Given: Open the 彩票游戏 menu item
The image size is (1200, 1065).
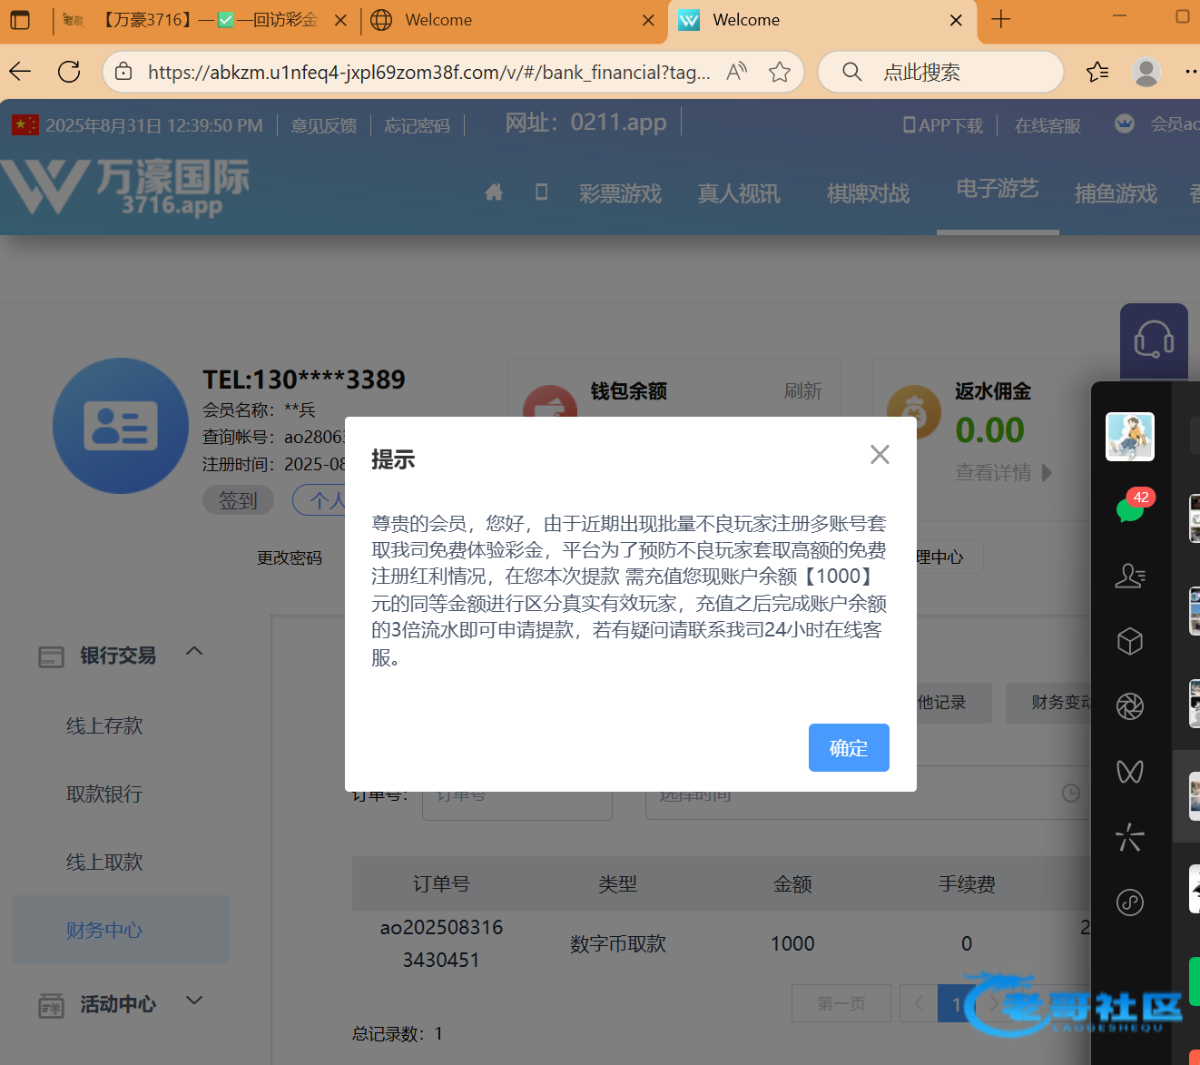Looking at the screenshot, I should point(620,194).
